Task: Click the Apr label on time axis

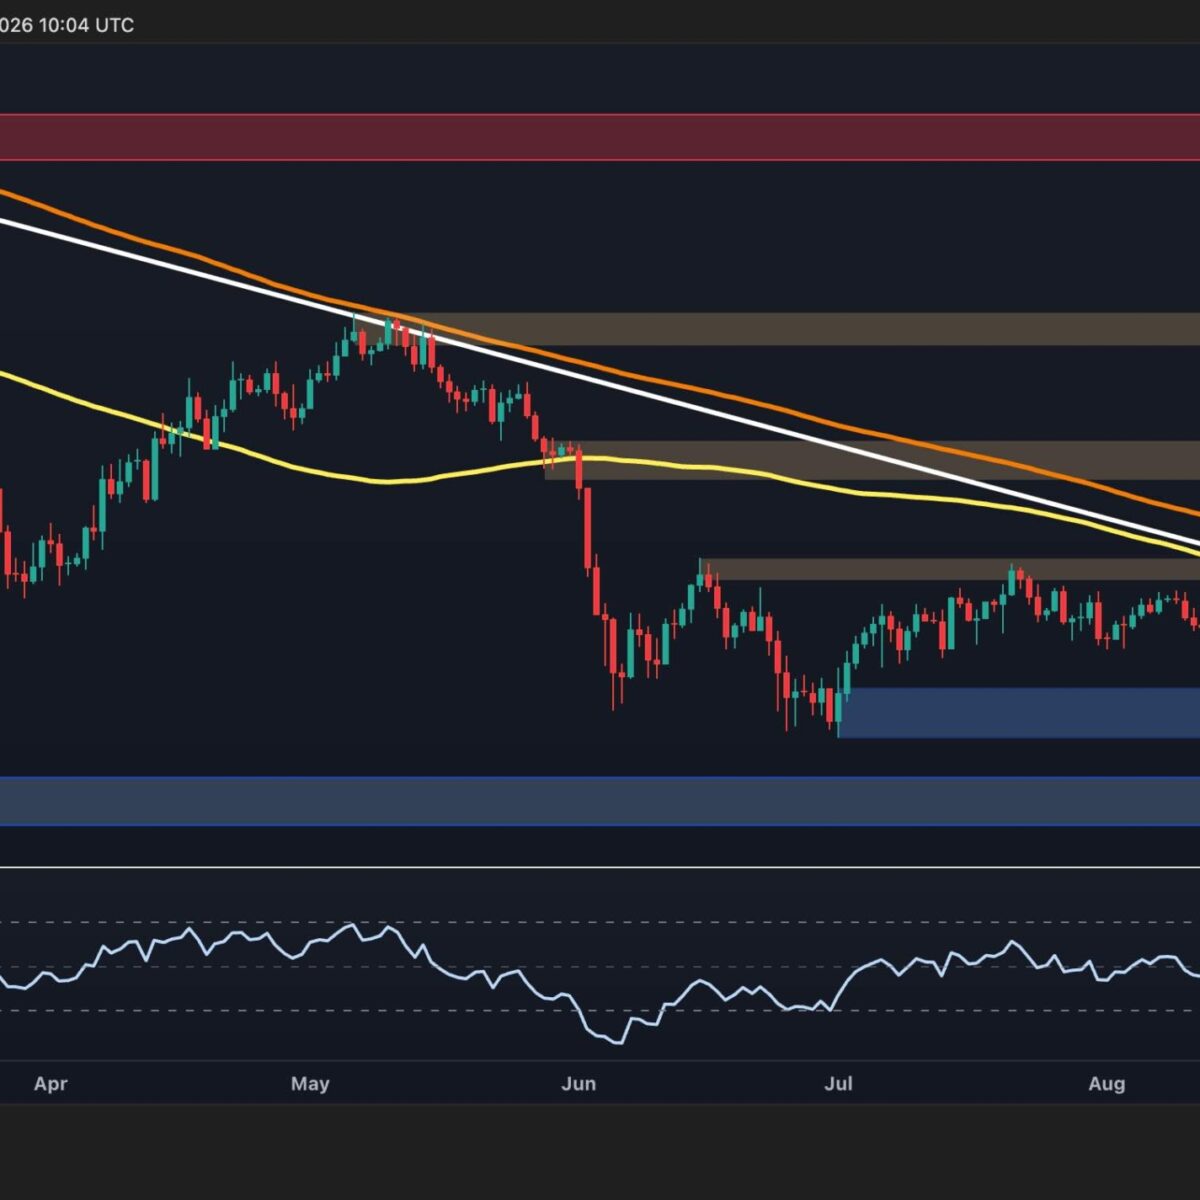Action: tap(50, 1084)
